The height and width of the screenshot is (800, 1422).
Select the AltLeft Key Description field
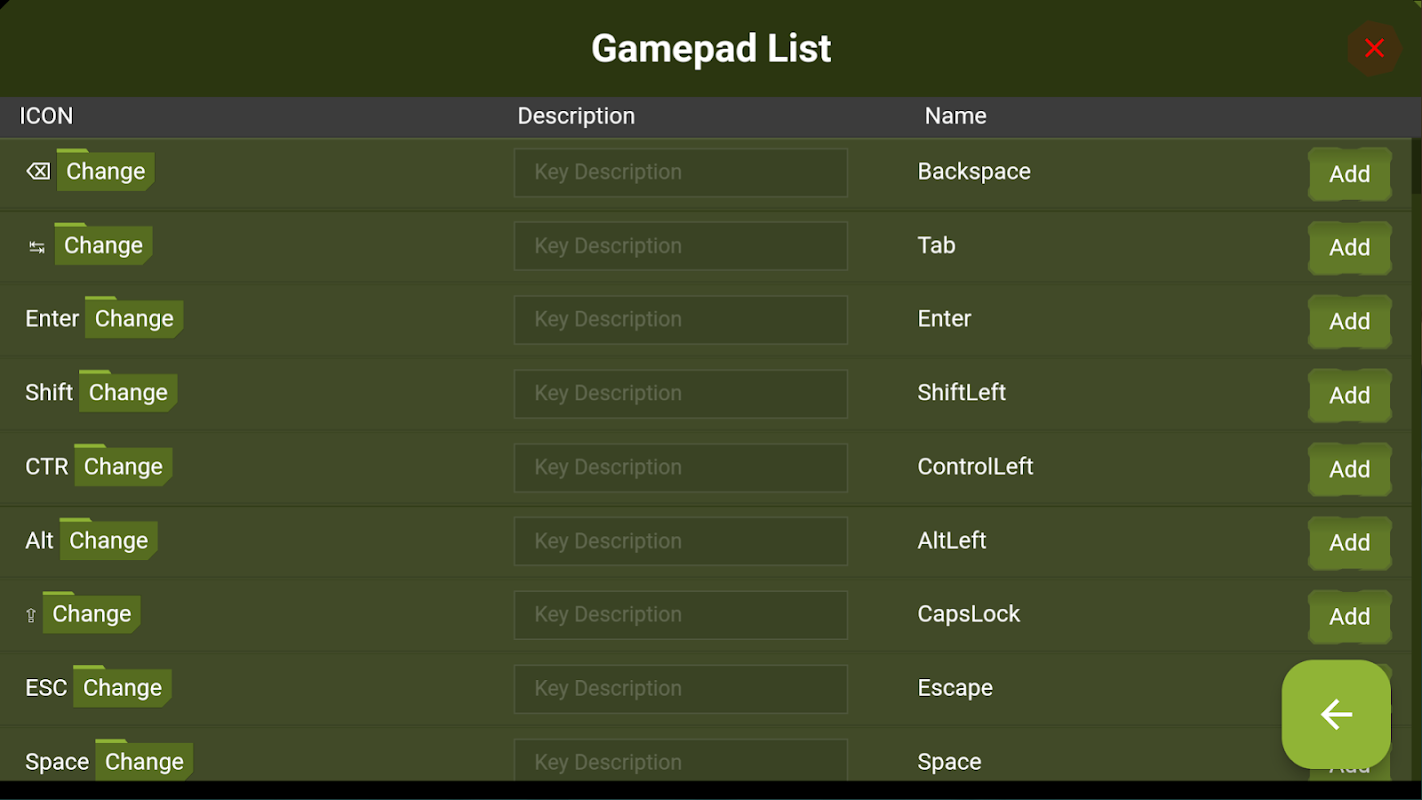pos(680,541)
